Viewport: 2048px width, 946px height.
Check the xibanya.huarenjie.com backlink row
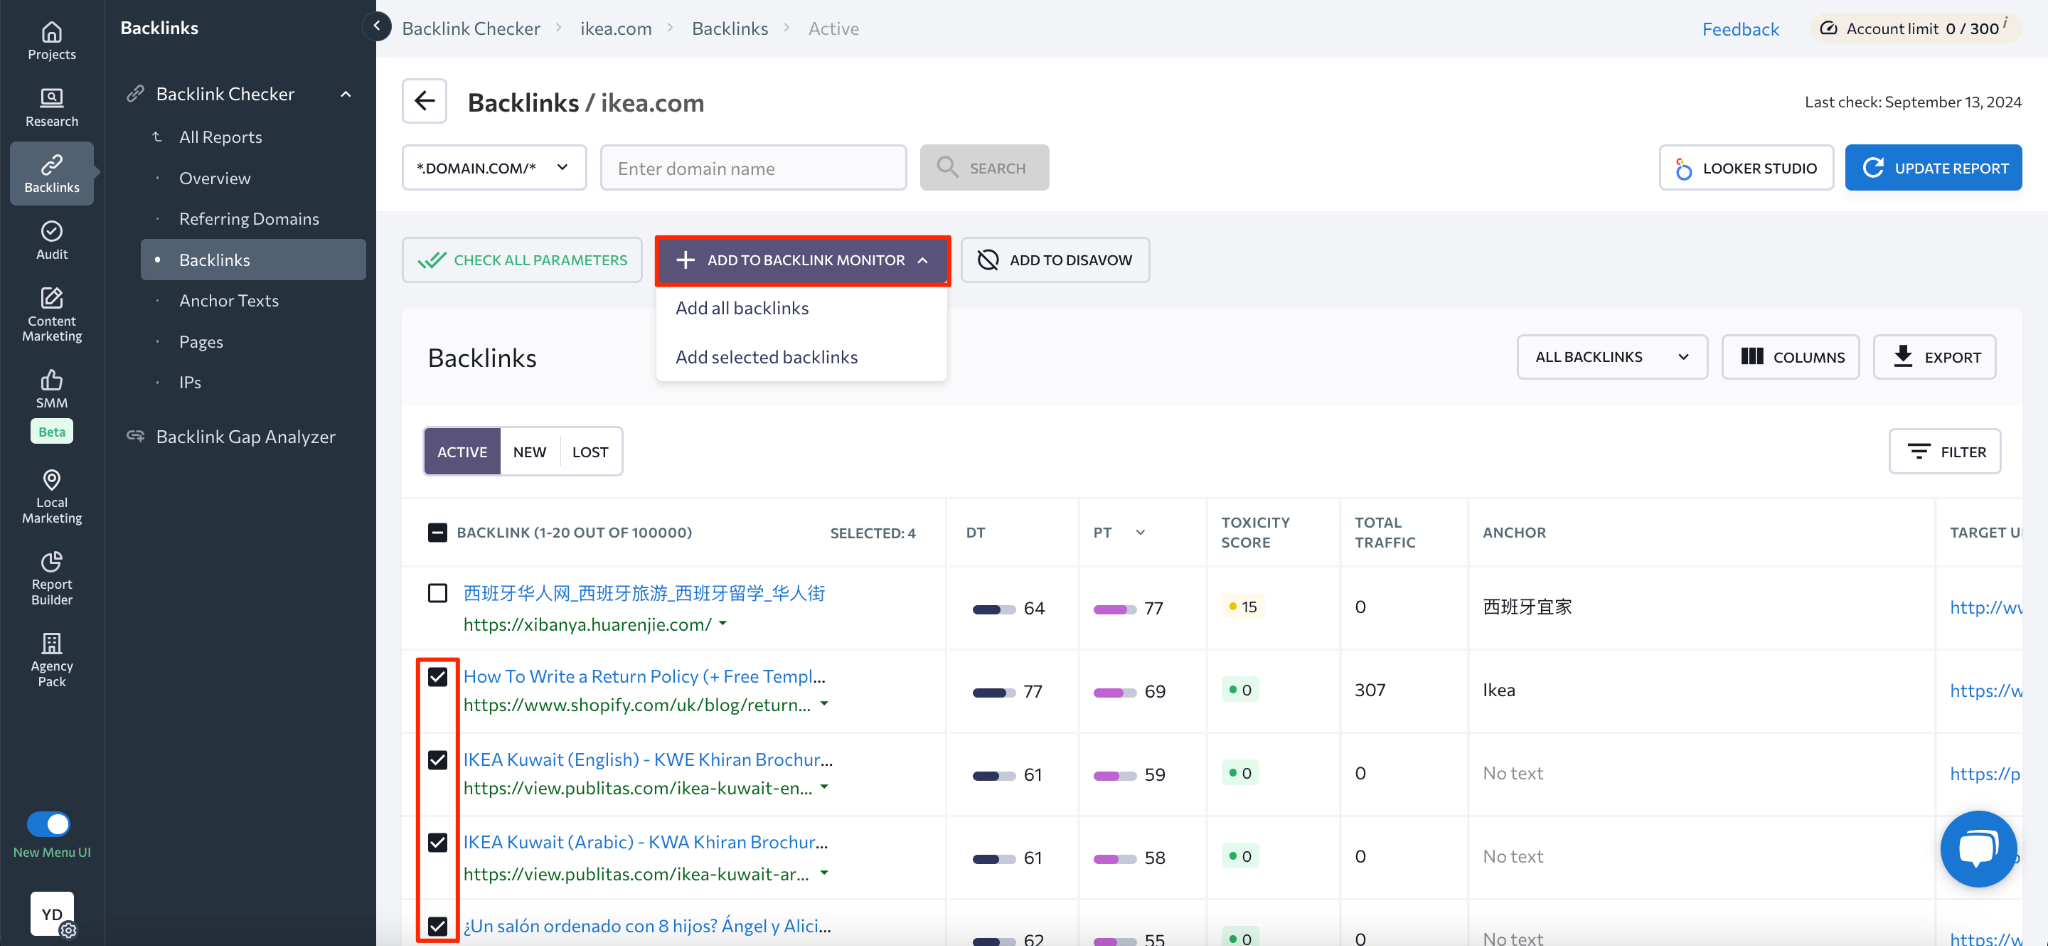click(437, 593)
